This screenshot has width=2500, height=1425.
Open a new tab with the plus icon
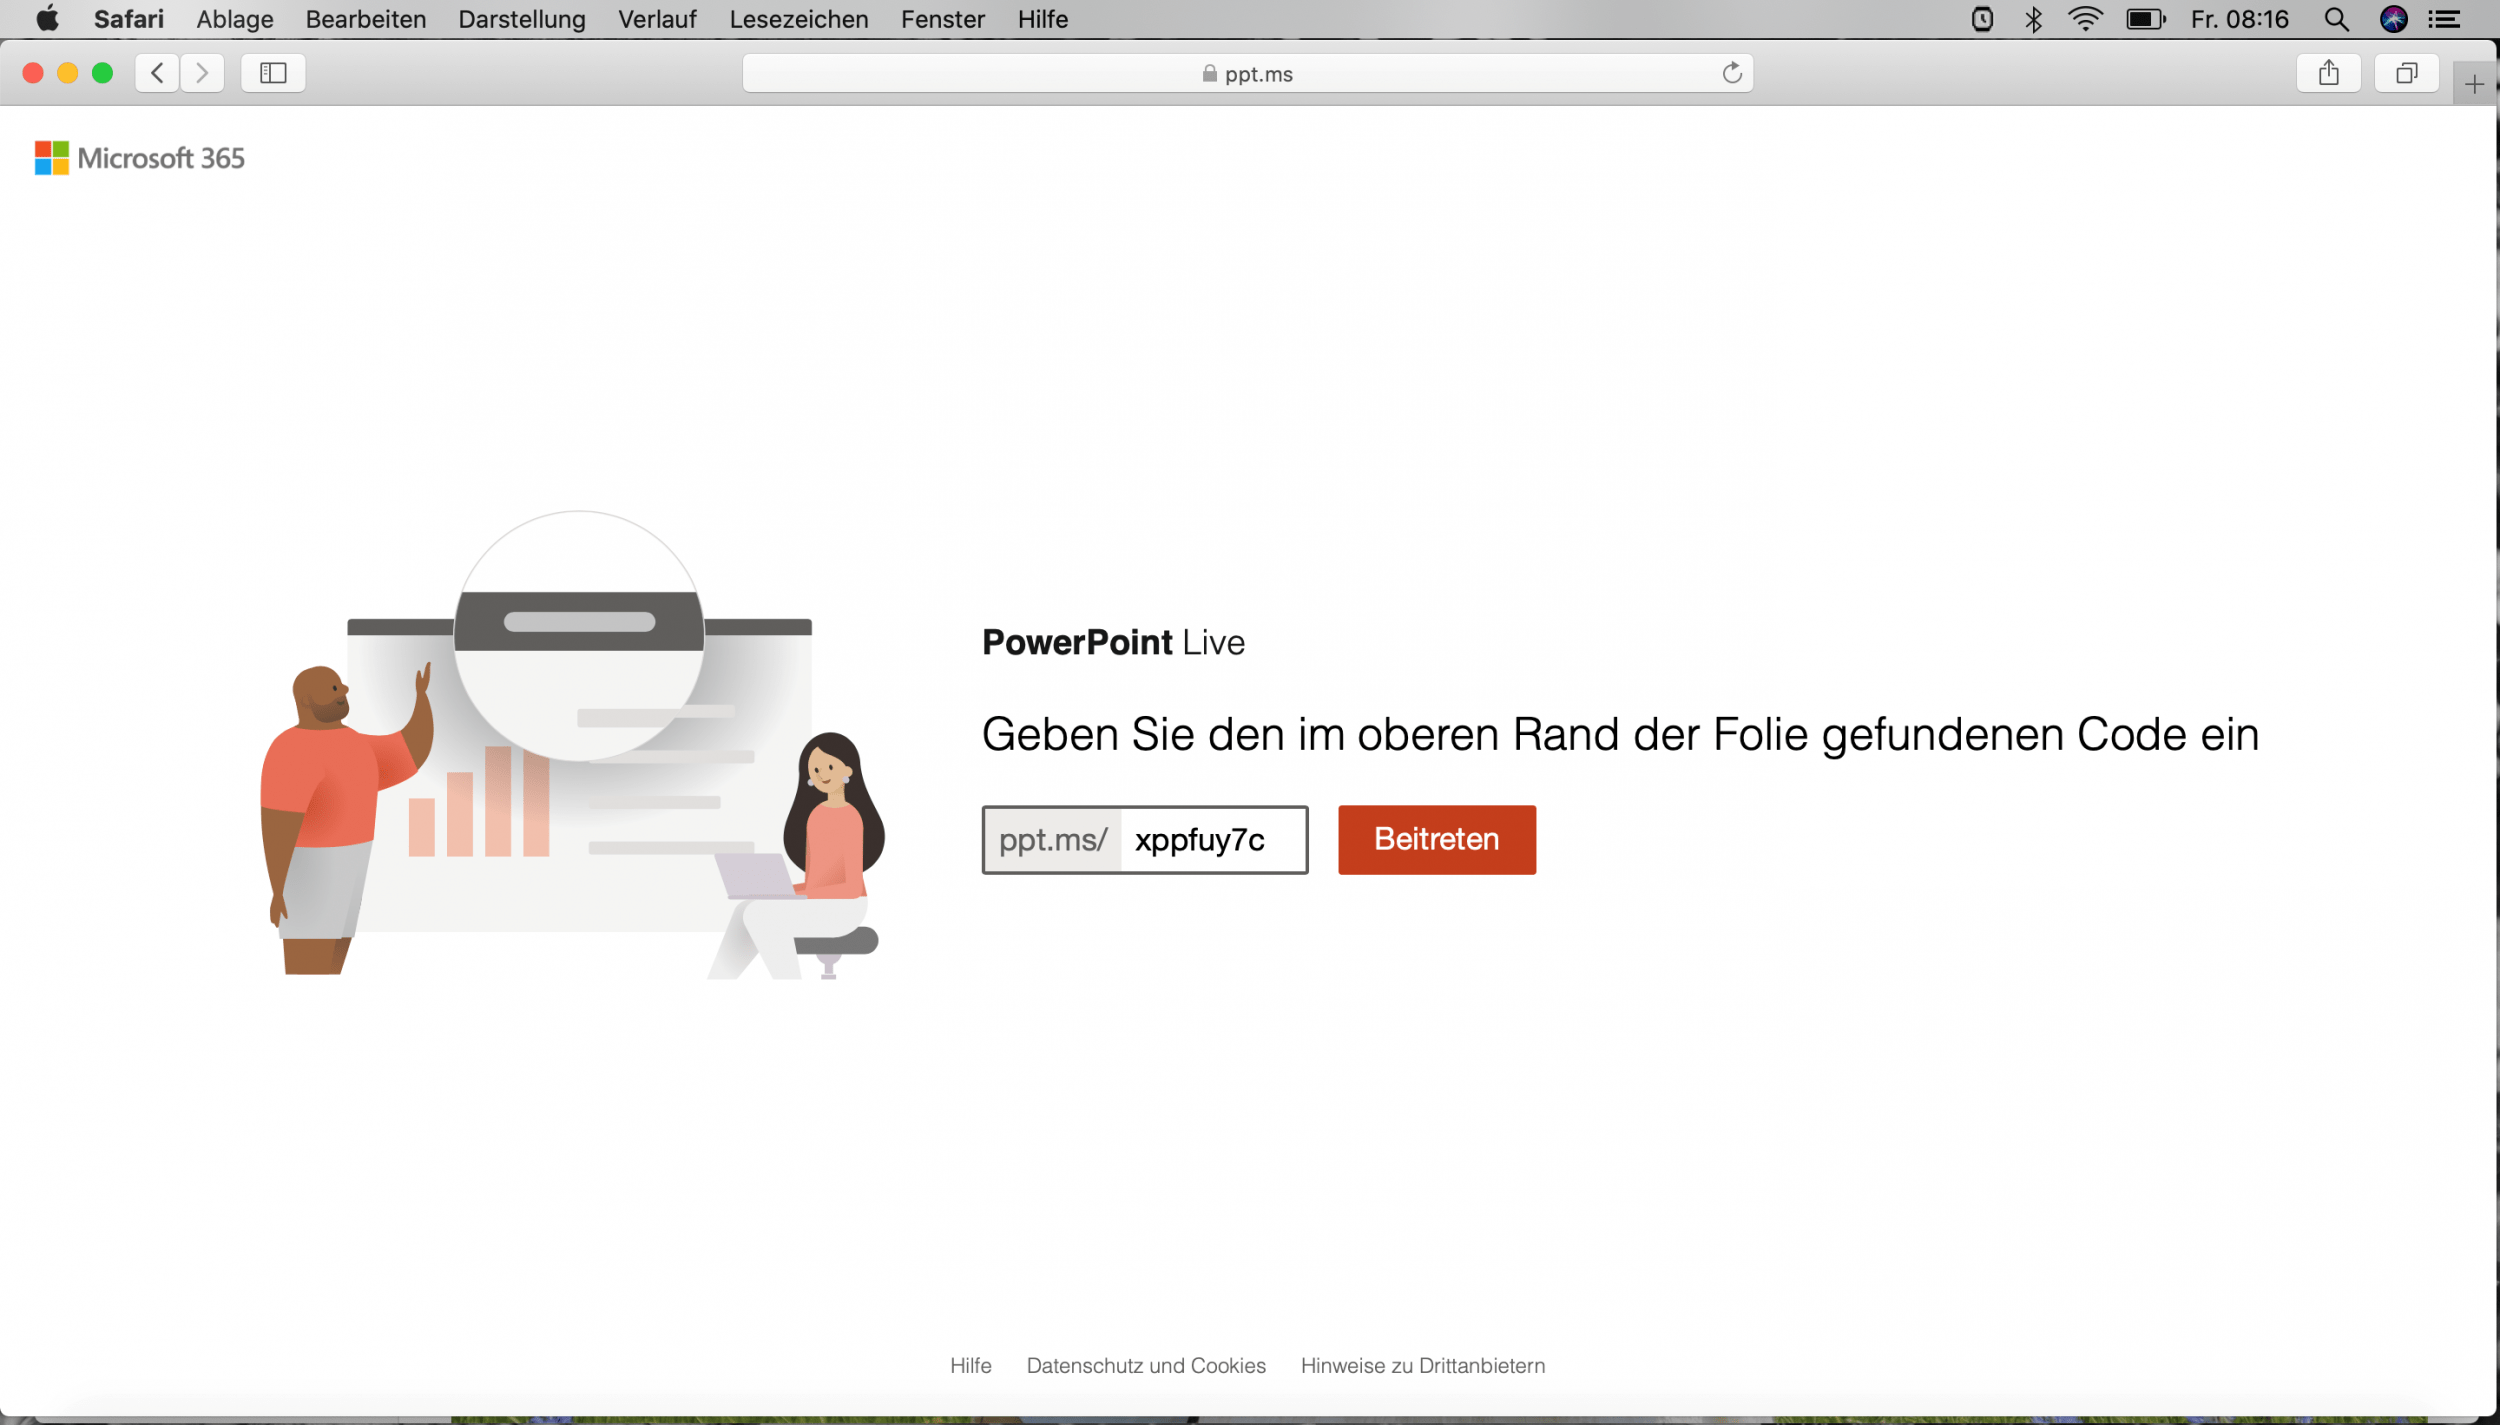(2476, 82)
